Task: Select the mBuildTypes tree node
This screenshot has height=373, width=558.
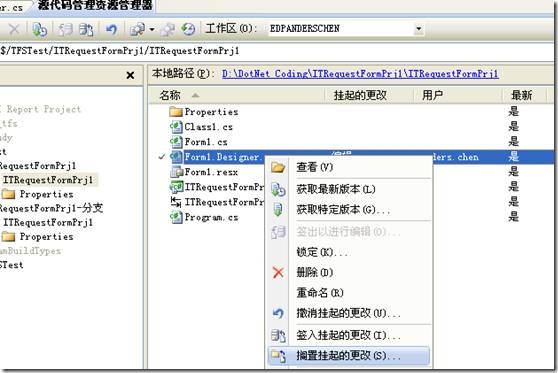Action: pos(31,251)
